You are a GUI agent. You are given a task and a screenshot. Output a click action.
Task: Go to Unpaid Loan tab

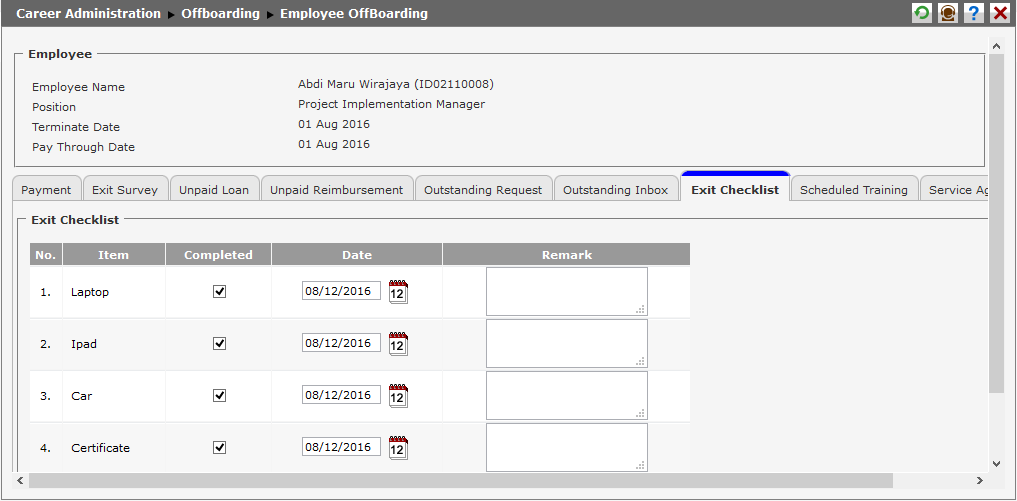coord(214,189)
